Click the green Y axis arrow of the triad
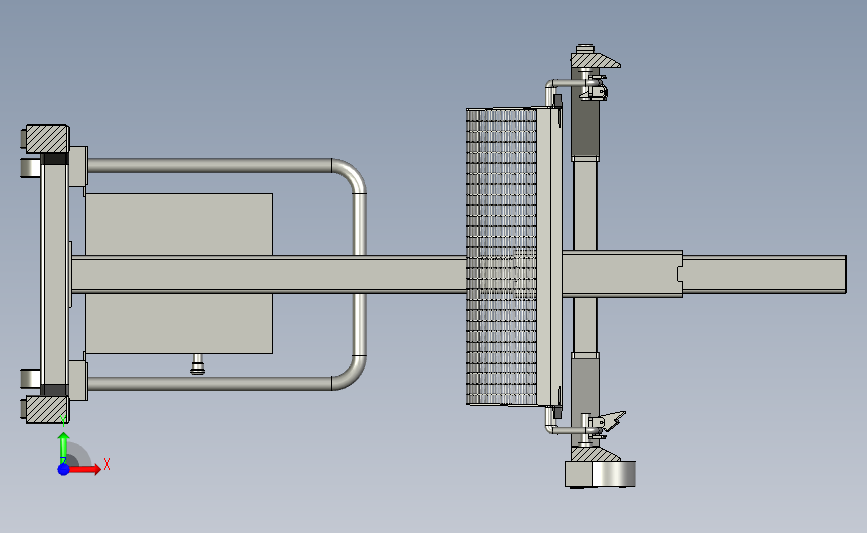The image size is (867, 533). coord(63,448)
